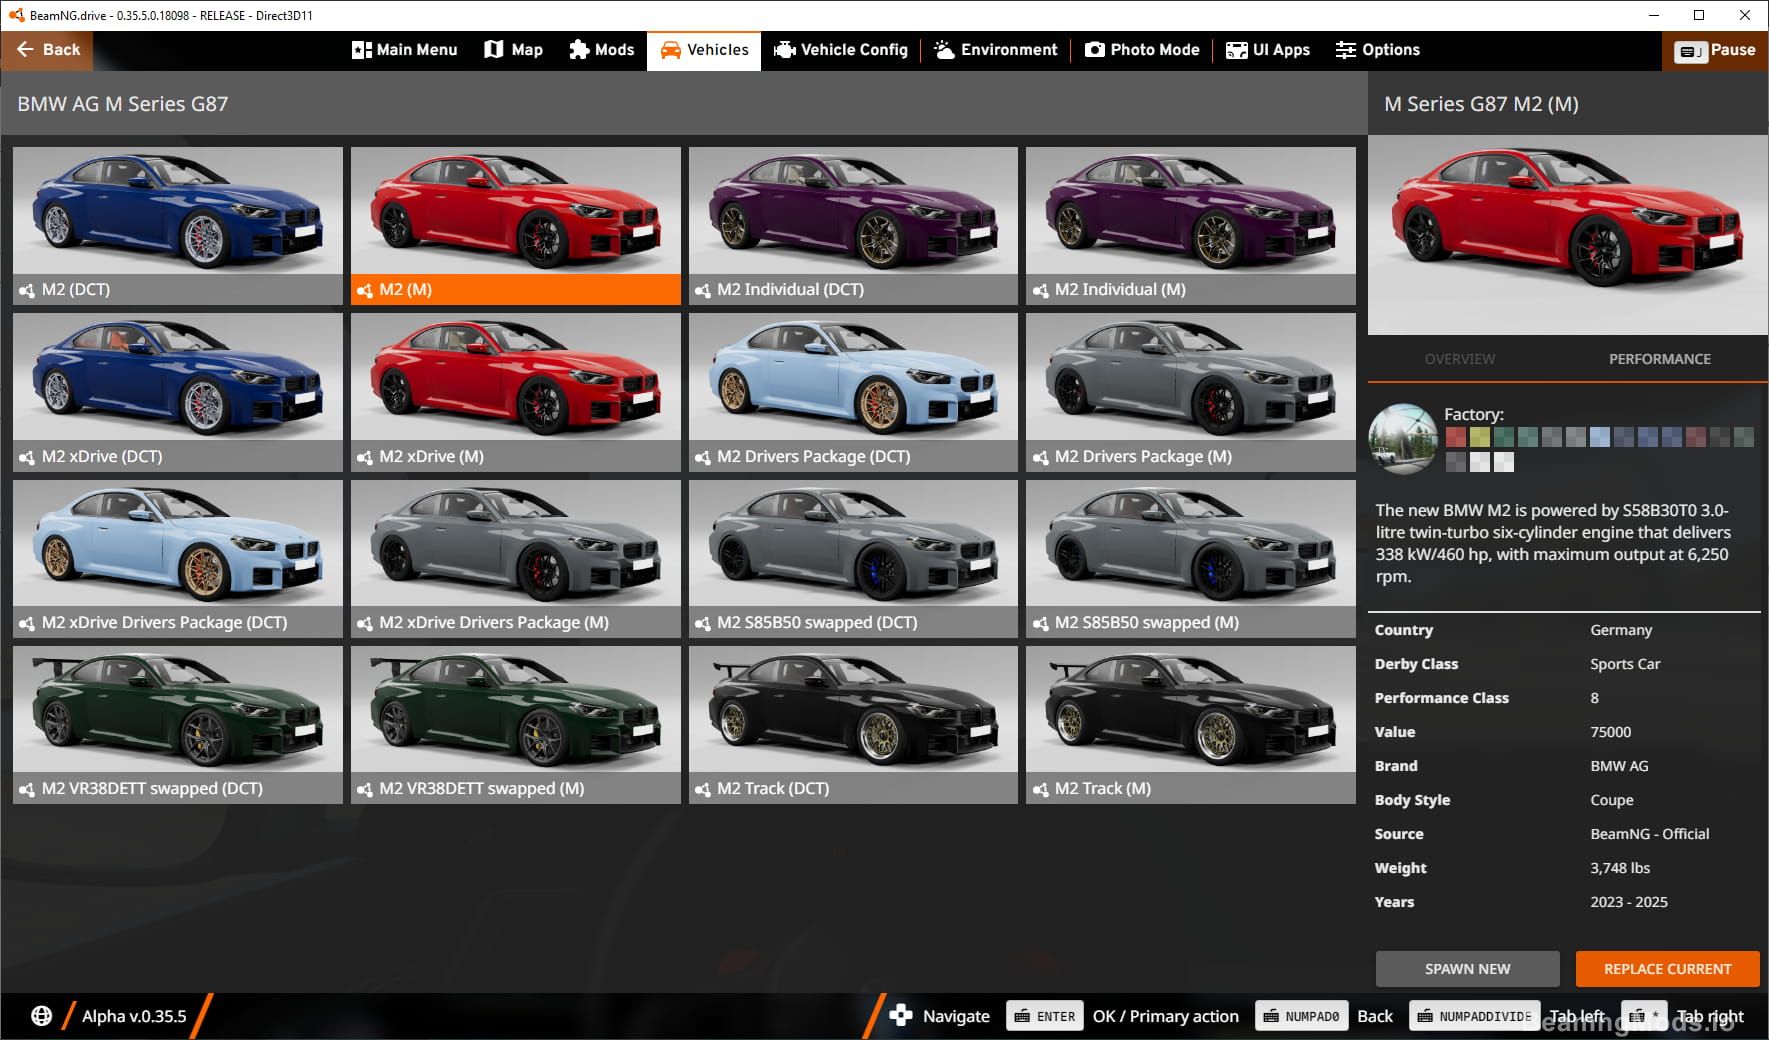Click the Navigate d-pad icon in the bottom bar
This screenshot has height=1040, width=1769.
click(x=900, y=1015)
